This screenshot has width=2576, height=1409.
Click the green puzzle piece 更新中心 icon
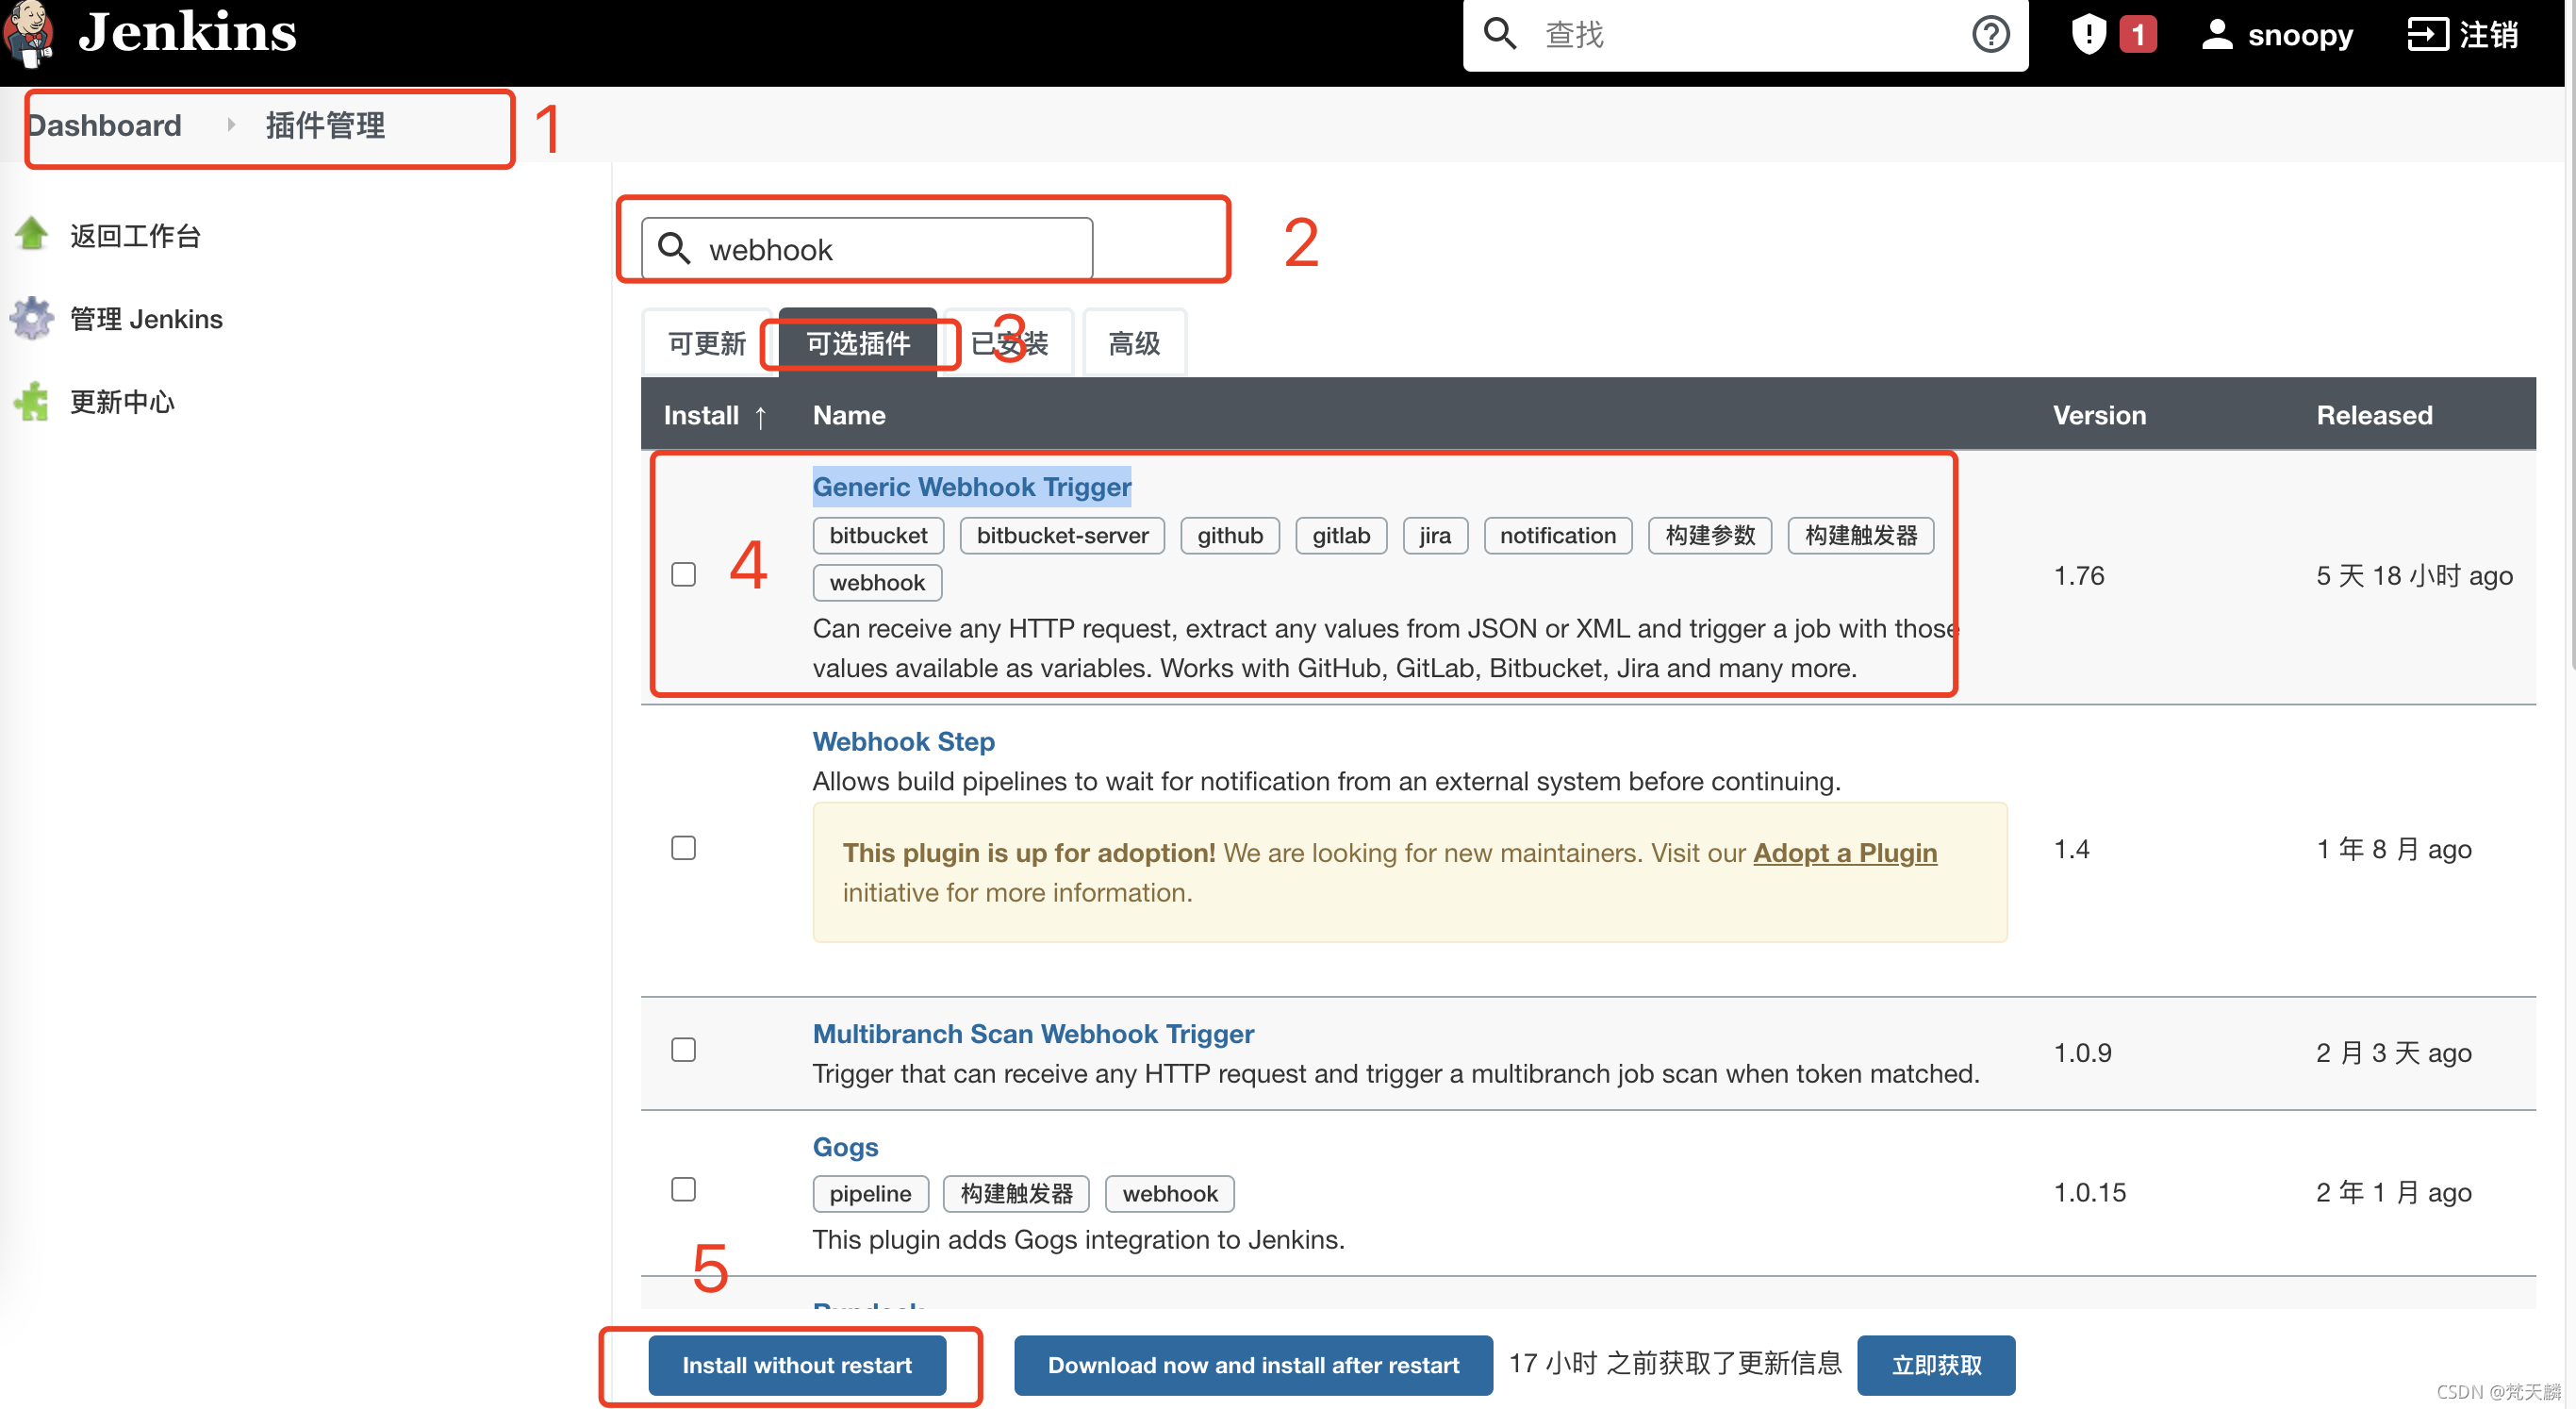(32, 401)
